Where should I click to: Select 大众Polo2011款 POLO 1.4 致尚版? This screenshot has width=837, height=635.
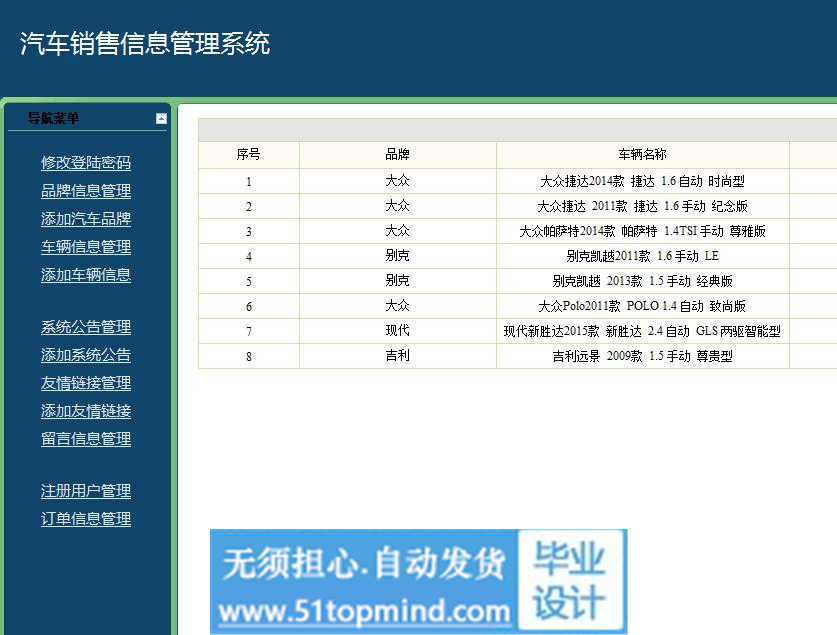pos(643,306)
